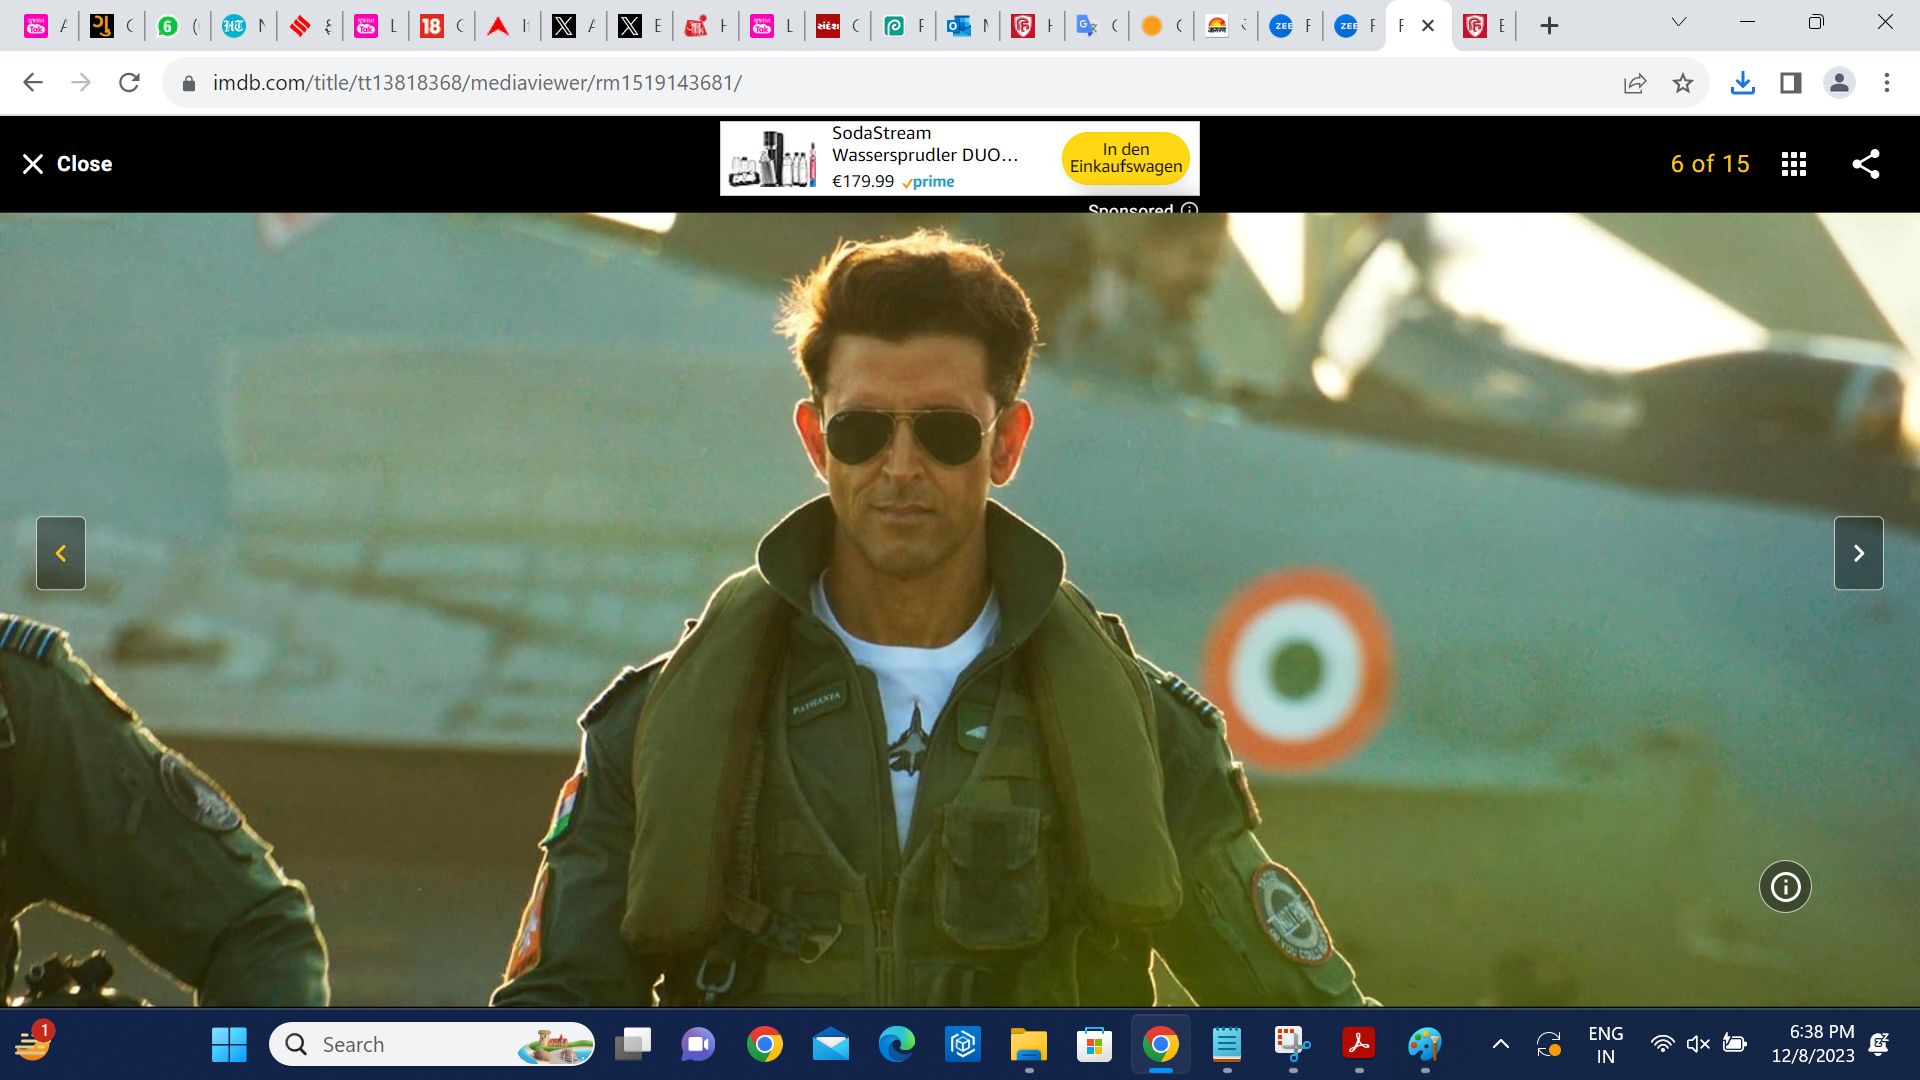The width and height of the screenshot is (1920, 1080).
Task: Open the Teams Chat taskbar icon
Action: click(698, 1045)
